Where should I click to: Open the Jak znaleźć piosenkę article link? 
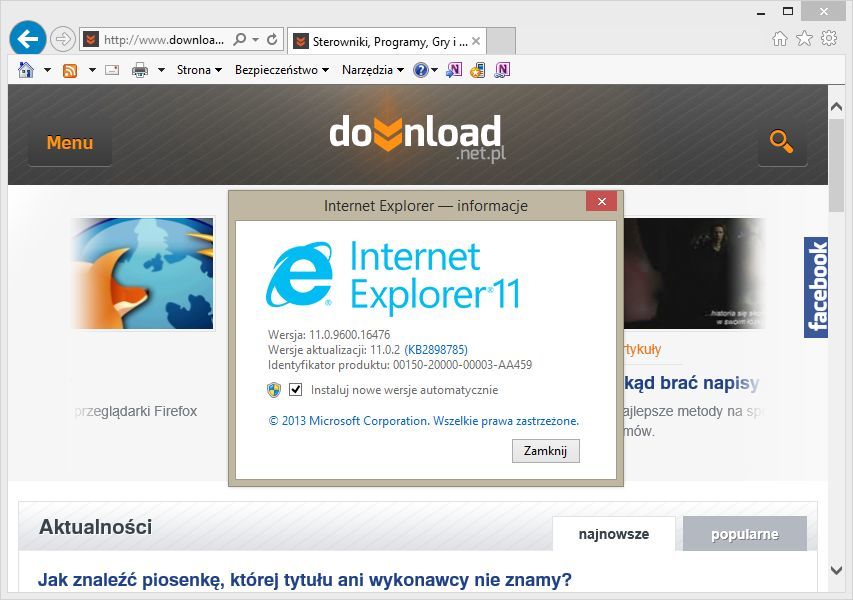305,579
